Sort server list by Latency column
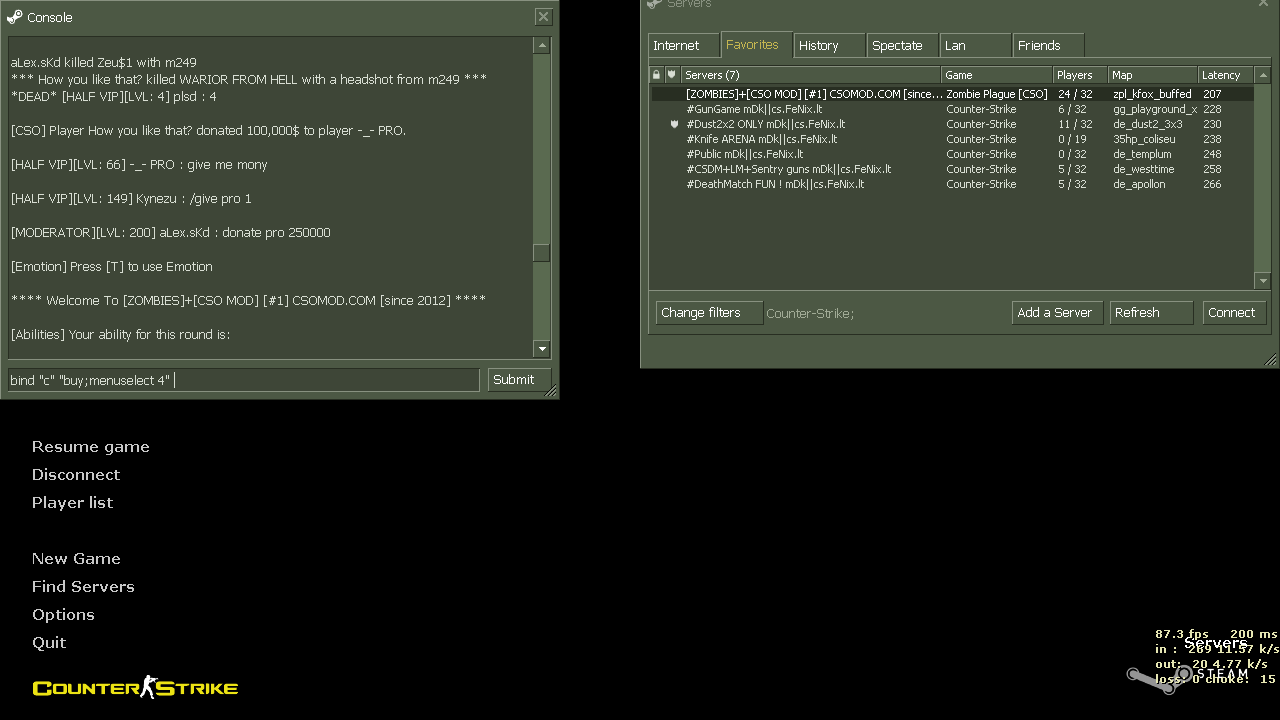Screen dimensions: 1280x720 1225,75
